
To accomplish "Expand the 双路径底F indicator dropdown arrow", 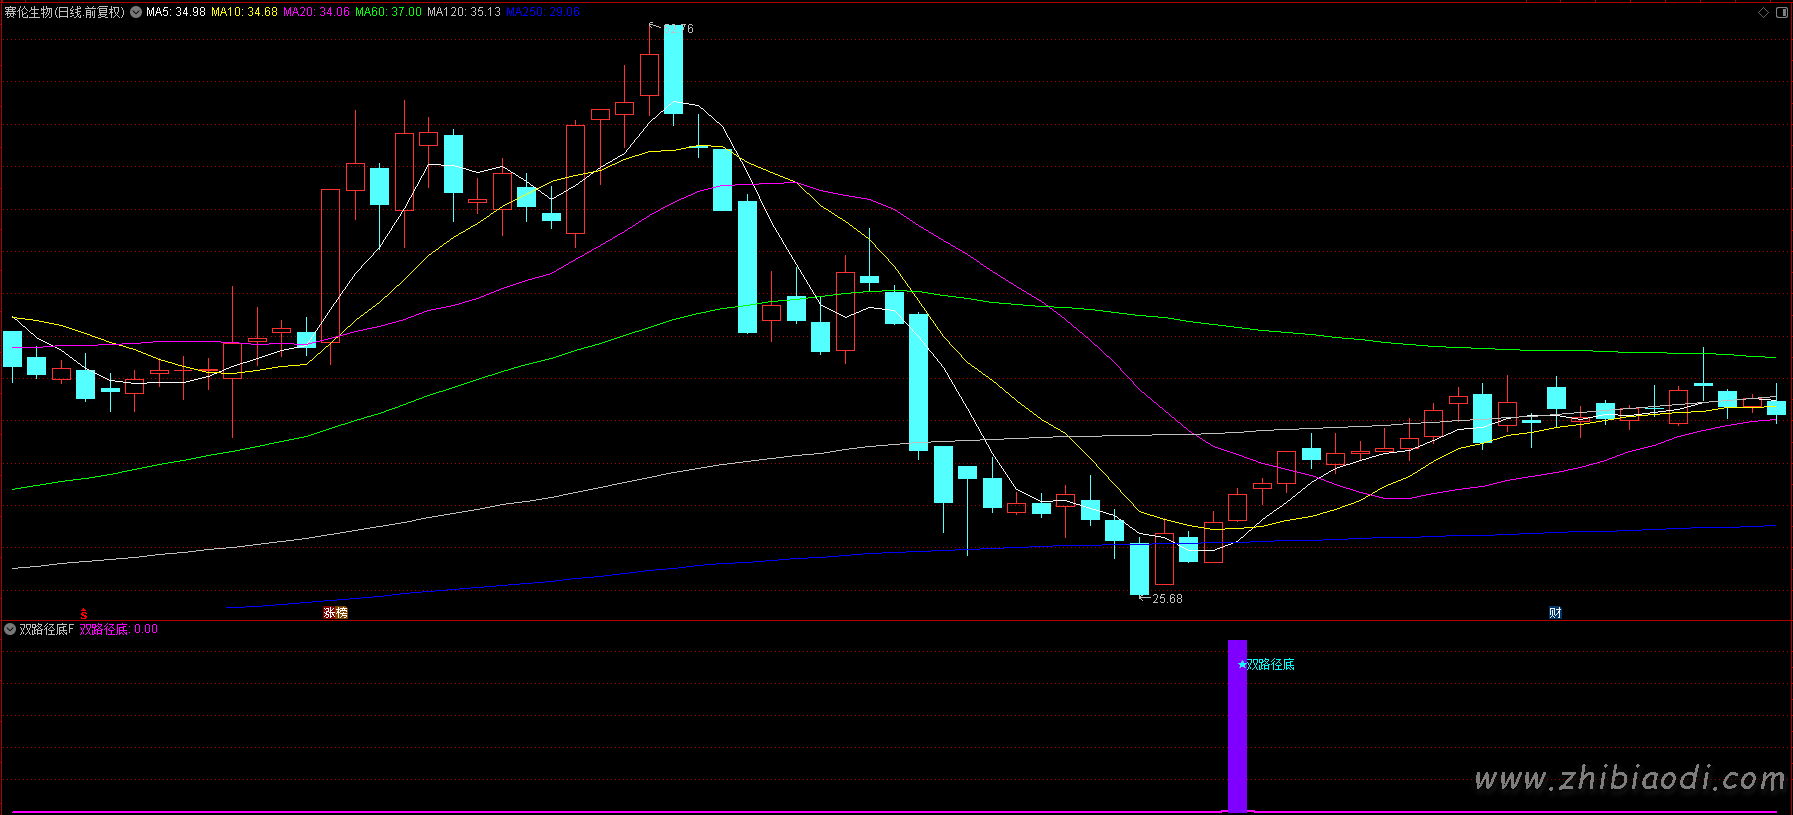I will 10,629.
